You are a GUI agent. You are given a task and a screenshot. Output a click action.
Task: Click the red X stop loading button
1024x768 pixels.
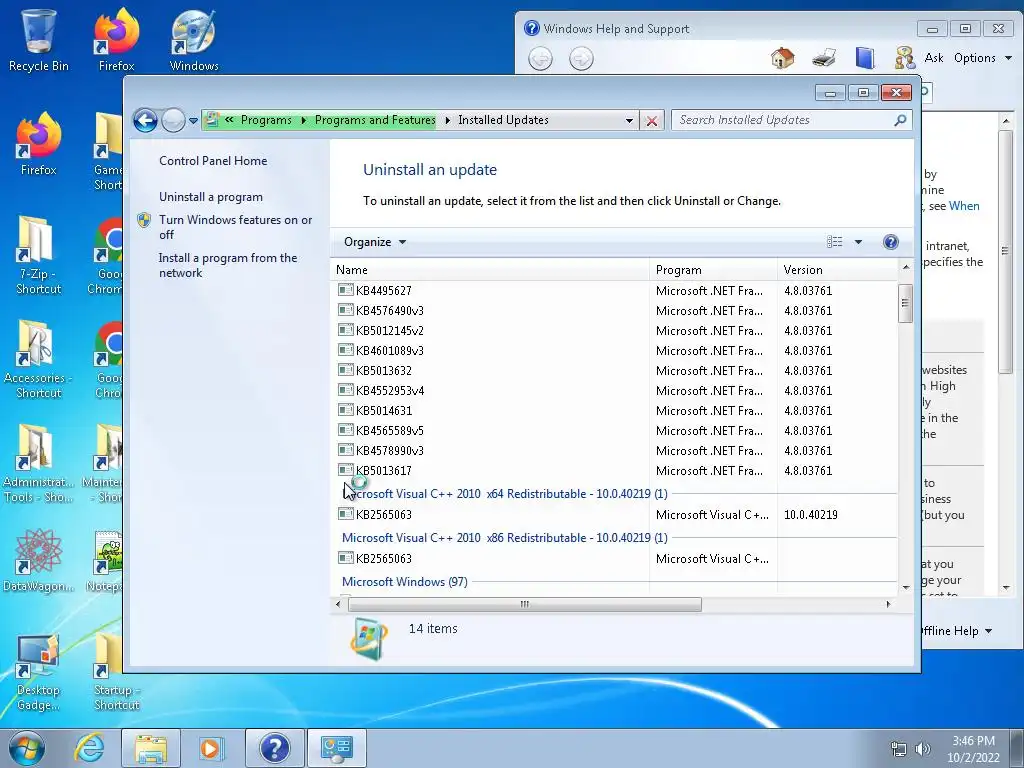(x=652, y=121)
